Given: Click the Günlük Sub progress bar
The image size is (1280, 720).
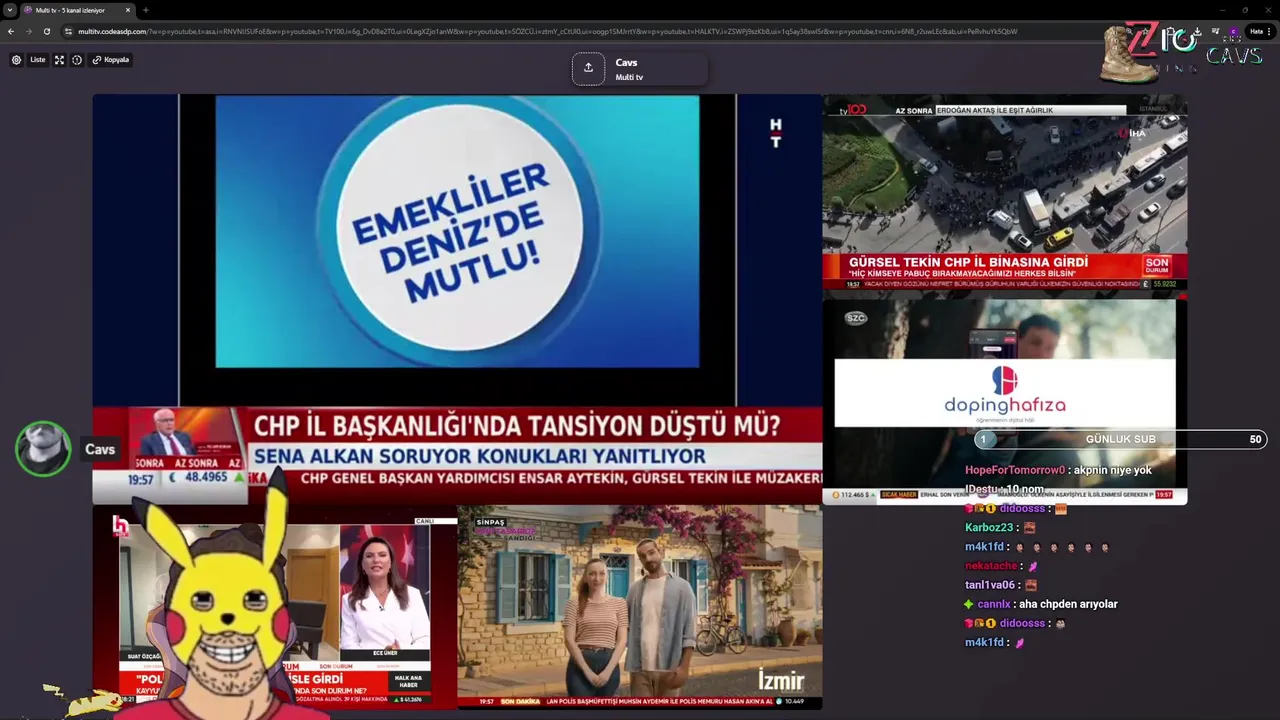Looking at the screenshot, I should [1121, 439].
